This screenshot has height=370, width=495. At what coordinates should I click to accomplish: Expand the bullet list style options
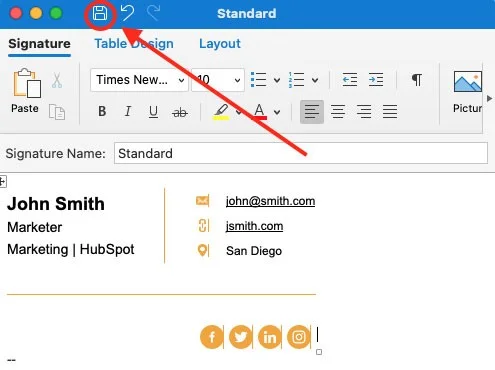277,80
